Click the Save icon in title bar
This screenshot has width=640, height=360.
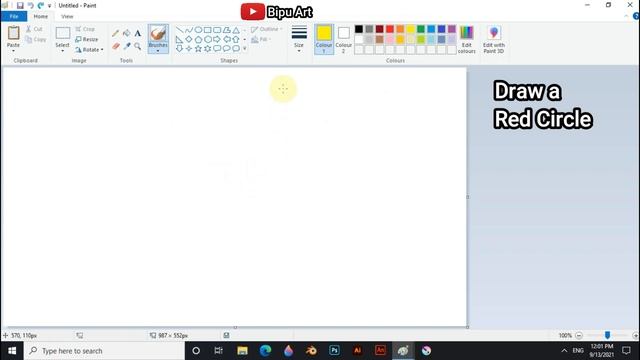pos(20,5)
